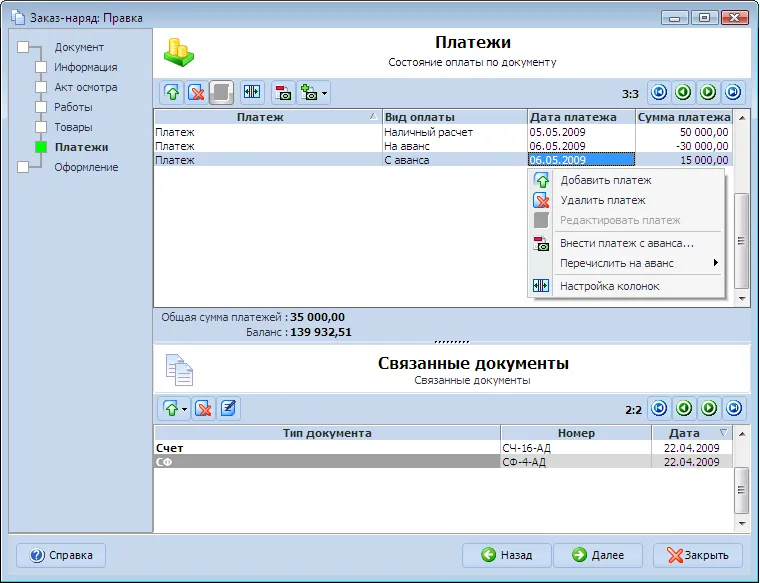Screen dimensions: 760x583
Task: Open Документ section label in sidebar
Action: 79,47
